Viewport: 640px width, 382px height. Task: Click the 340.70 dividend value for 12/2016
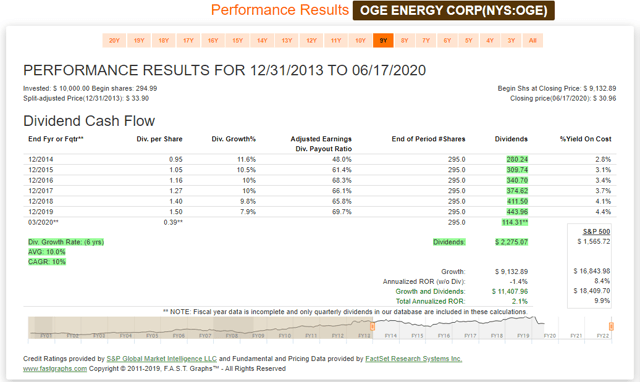coord(517,180)
